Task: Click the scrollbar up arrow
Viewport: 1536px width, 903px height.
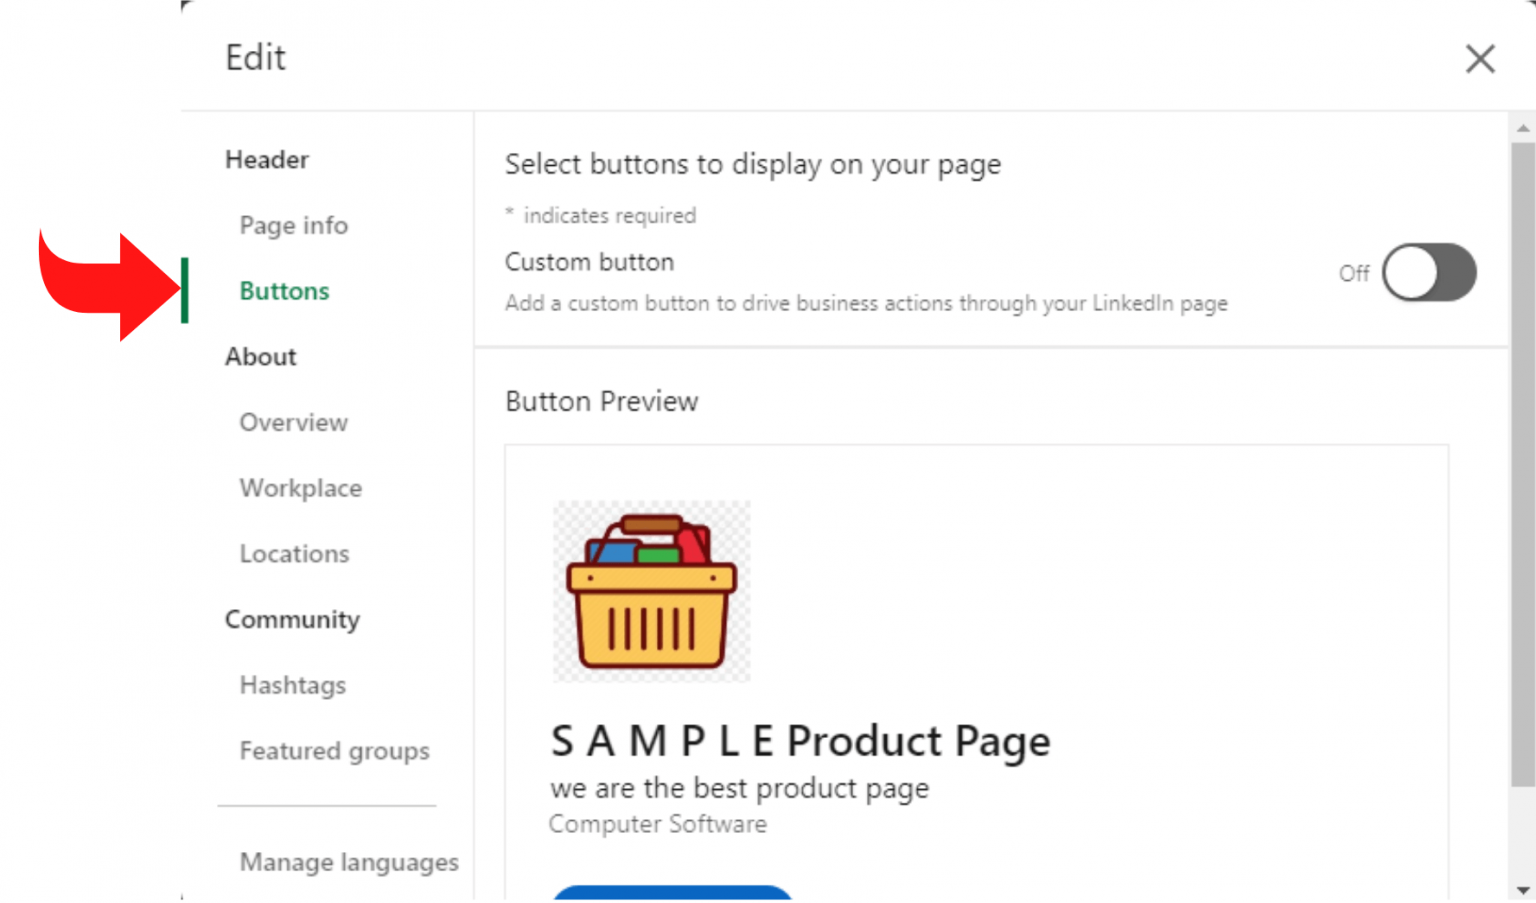Action: pos(1521,126)
